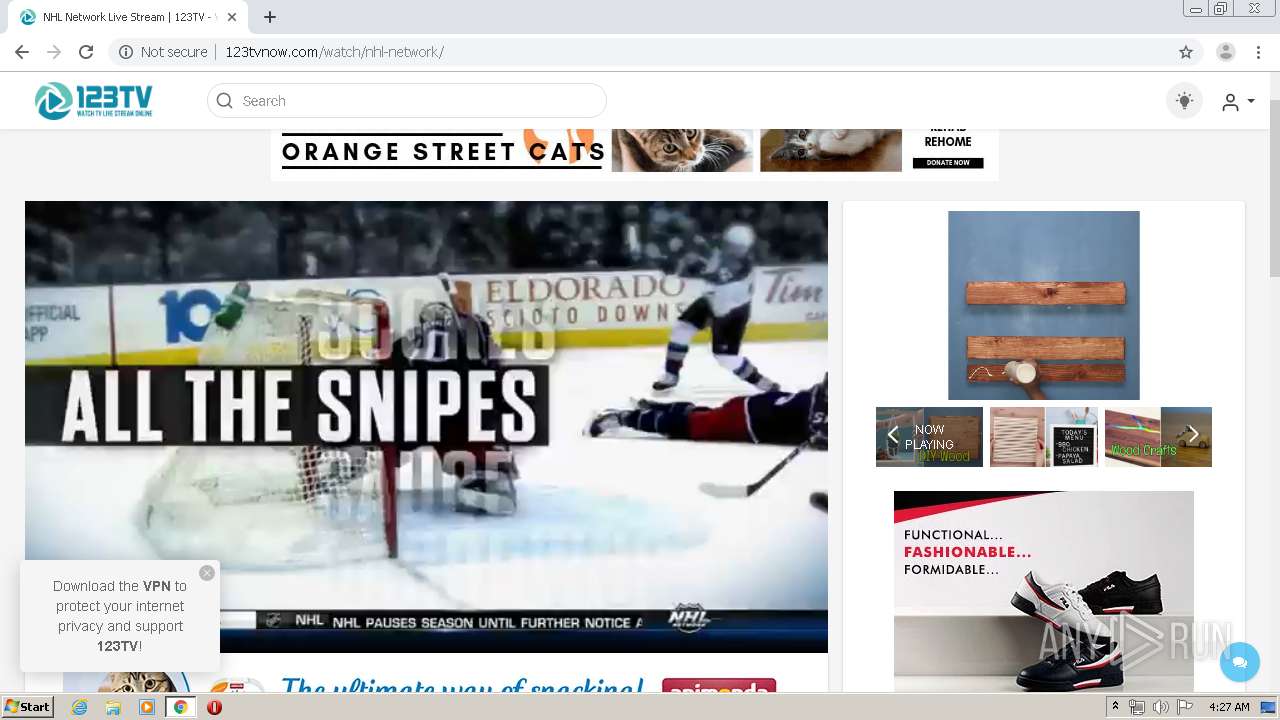This screenshot has height=720, width=1280.
Task: Open Windows Media Player taskbar icon
Action: [x=147, y=707]
